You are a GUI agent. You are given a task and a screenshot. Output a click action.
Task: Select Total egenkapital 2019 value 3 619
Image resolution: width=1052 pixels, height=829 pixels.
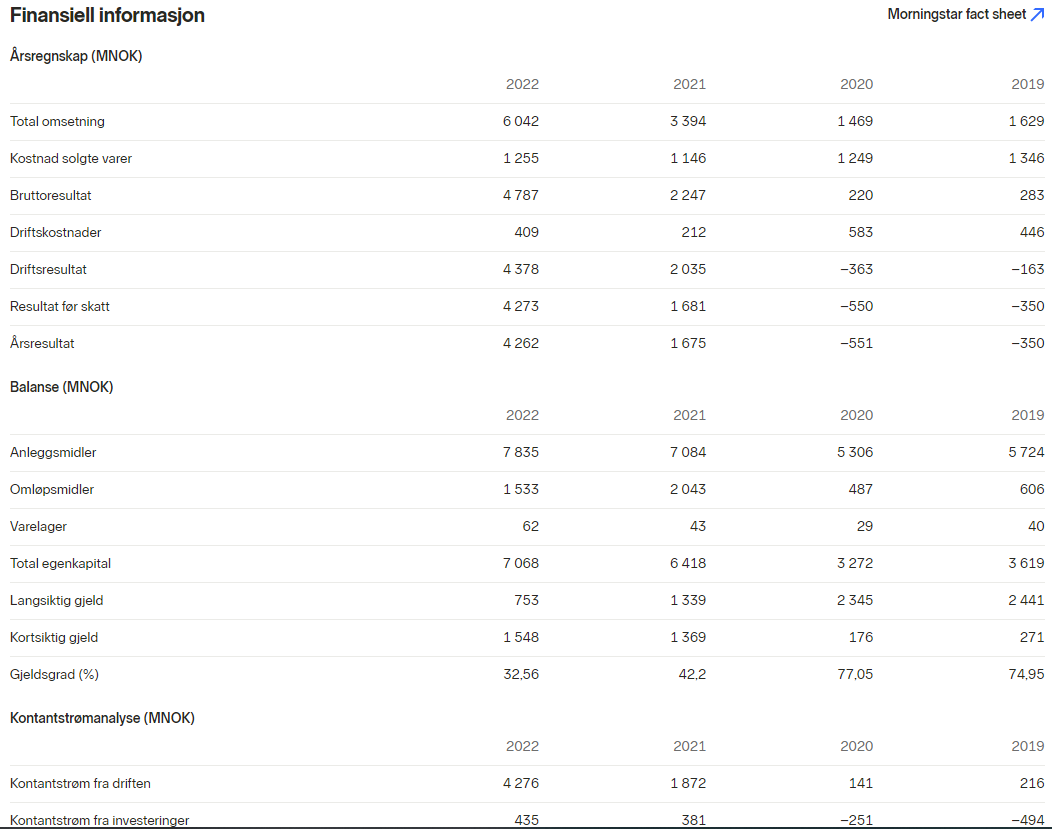point(1027,563)
